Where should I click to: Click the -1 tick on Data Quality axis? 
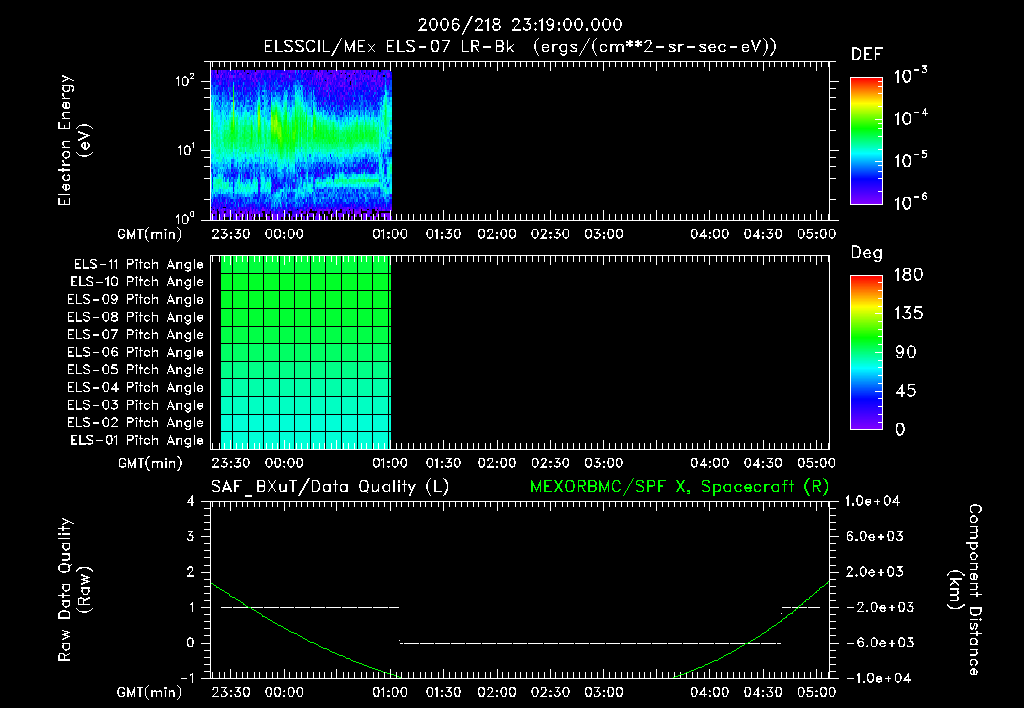pos(187,678)
